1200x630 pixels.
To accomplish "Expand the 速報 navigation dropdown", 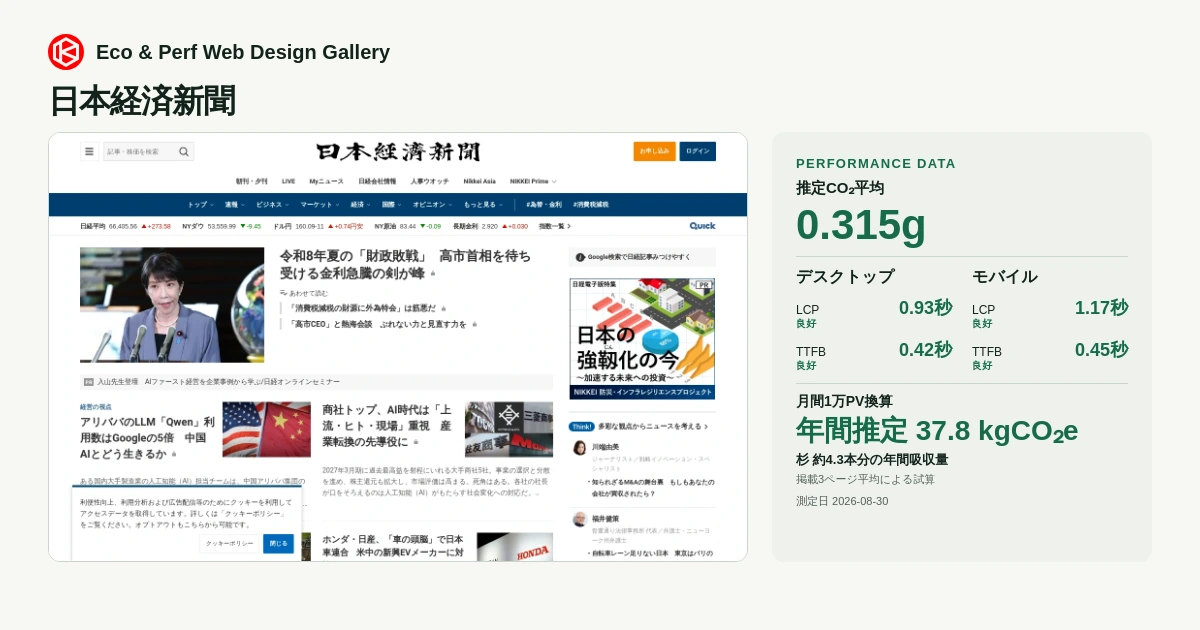I will [x=233, y=204].
